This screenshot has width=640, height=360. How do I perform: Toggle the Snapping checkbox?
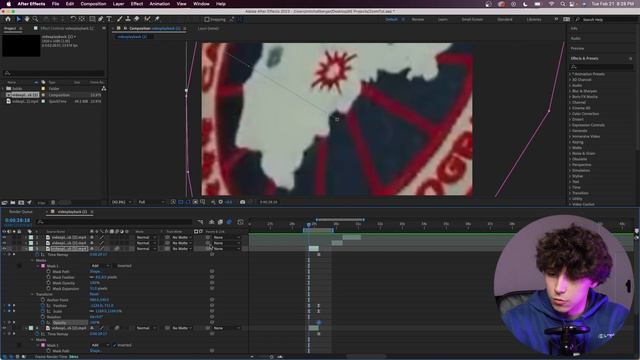(207, 19)
